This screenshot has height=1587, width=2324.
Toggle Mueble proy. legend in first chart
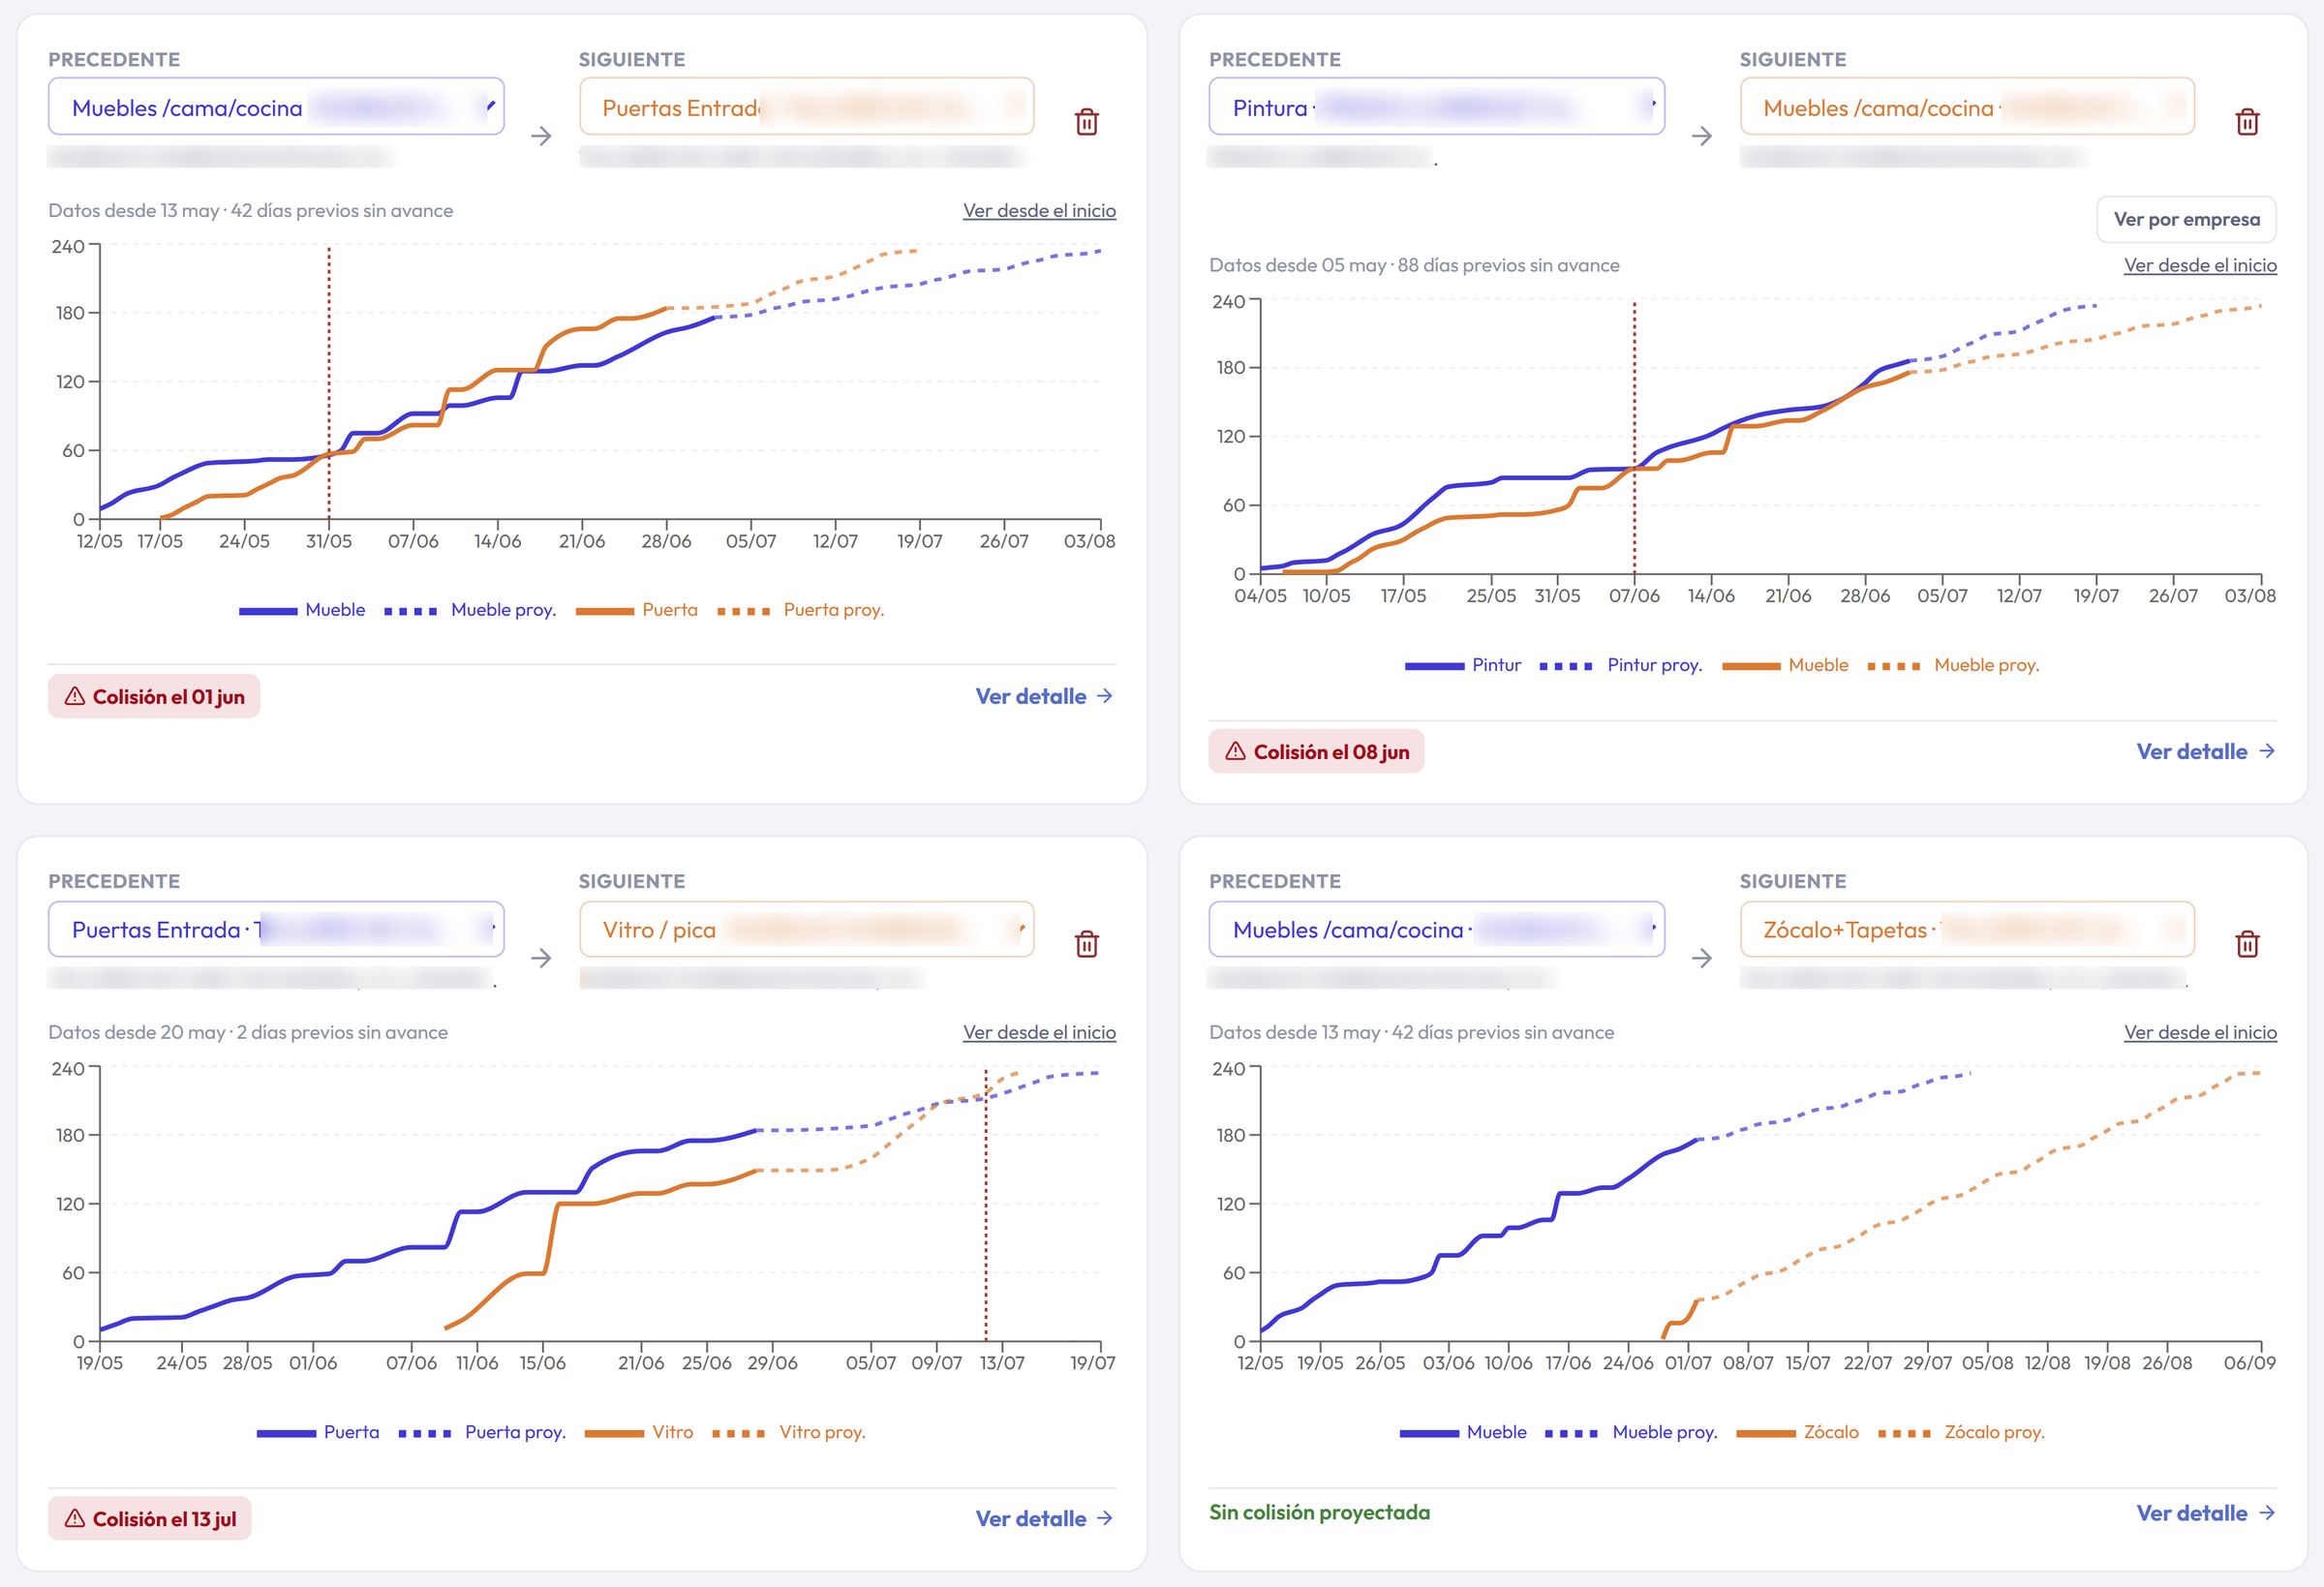(x=470, y=610)
